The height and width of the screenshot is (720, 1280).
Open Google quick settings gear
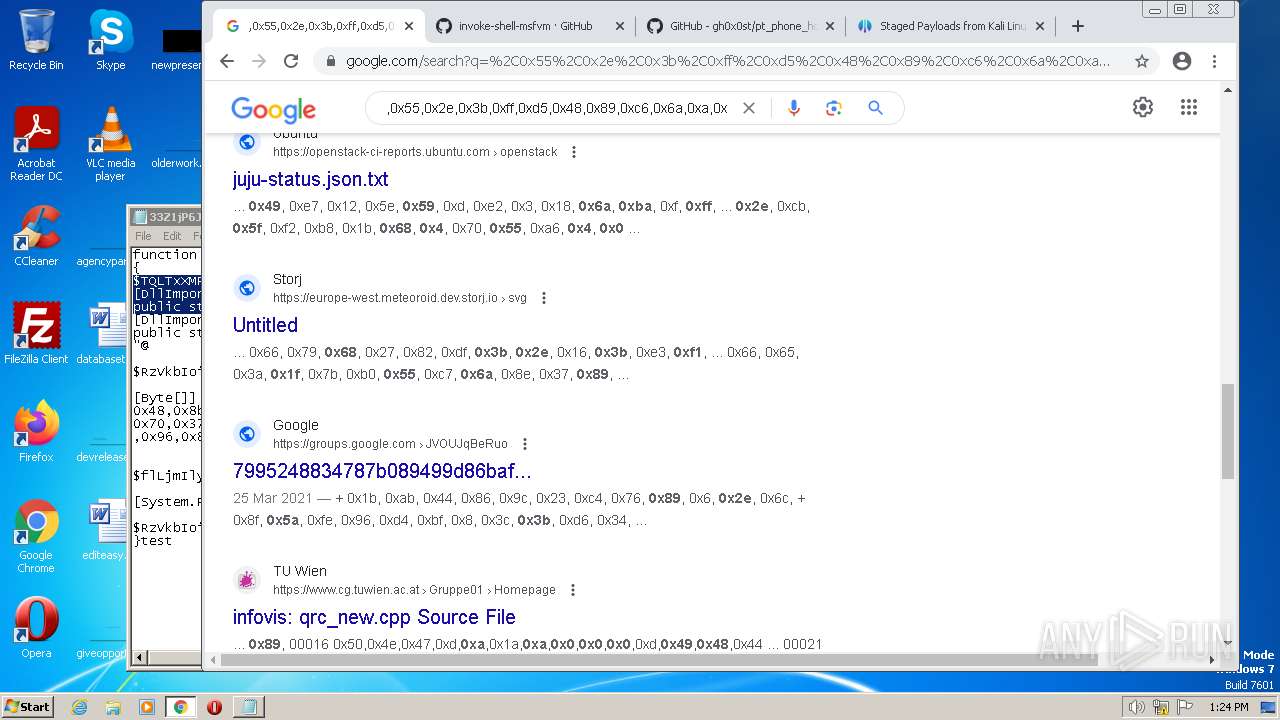pyautogui.click(x=1143, y=107)
